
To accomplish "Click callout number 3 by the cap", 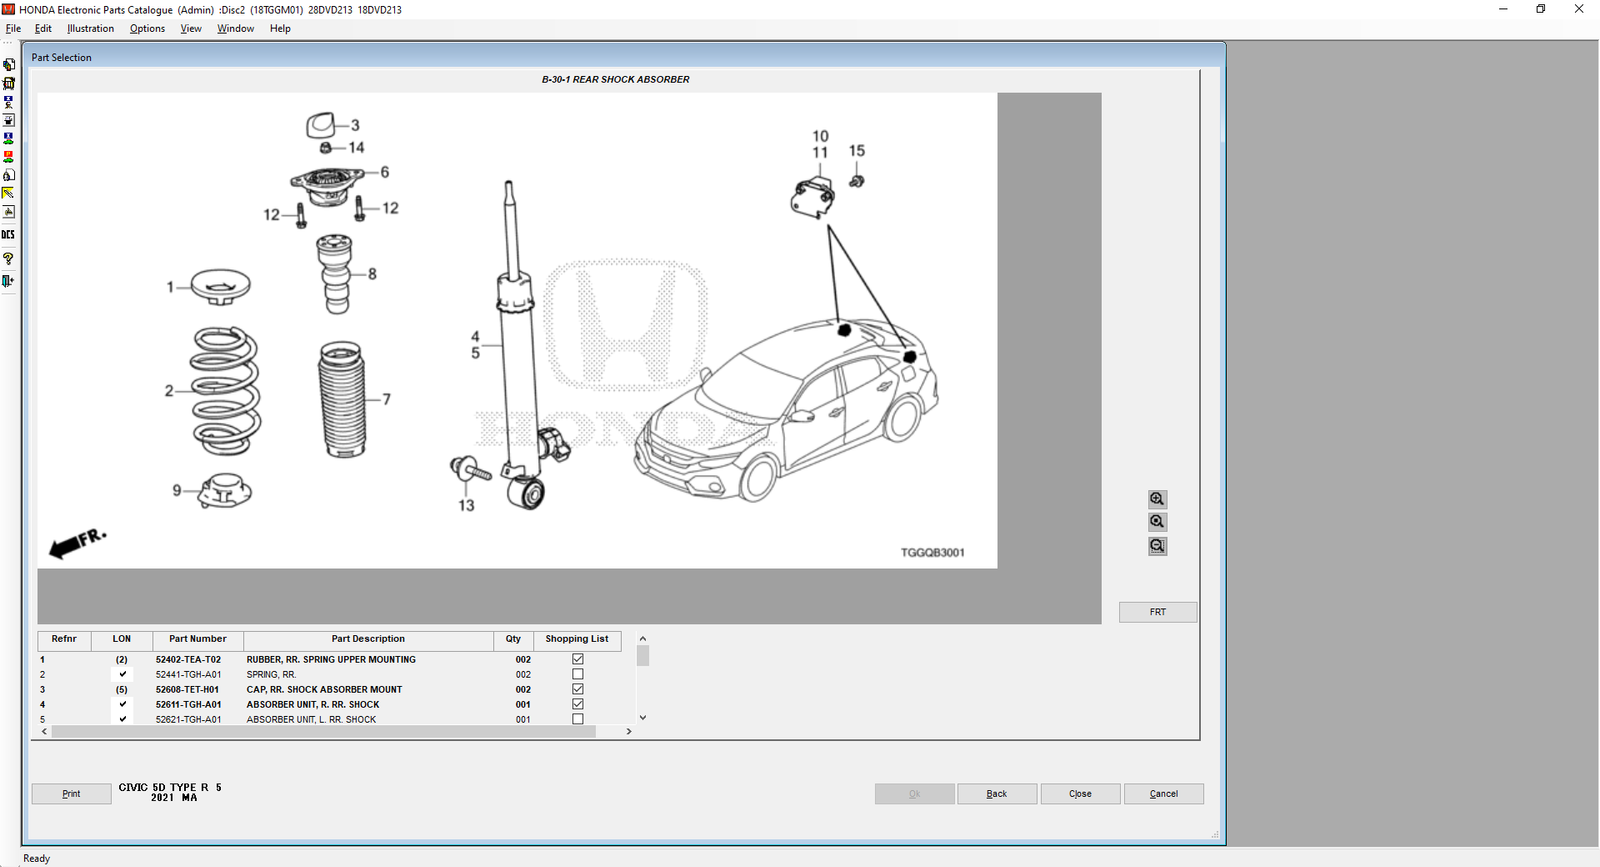I will [x=355, y=125].
